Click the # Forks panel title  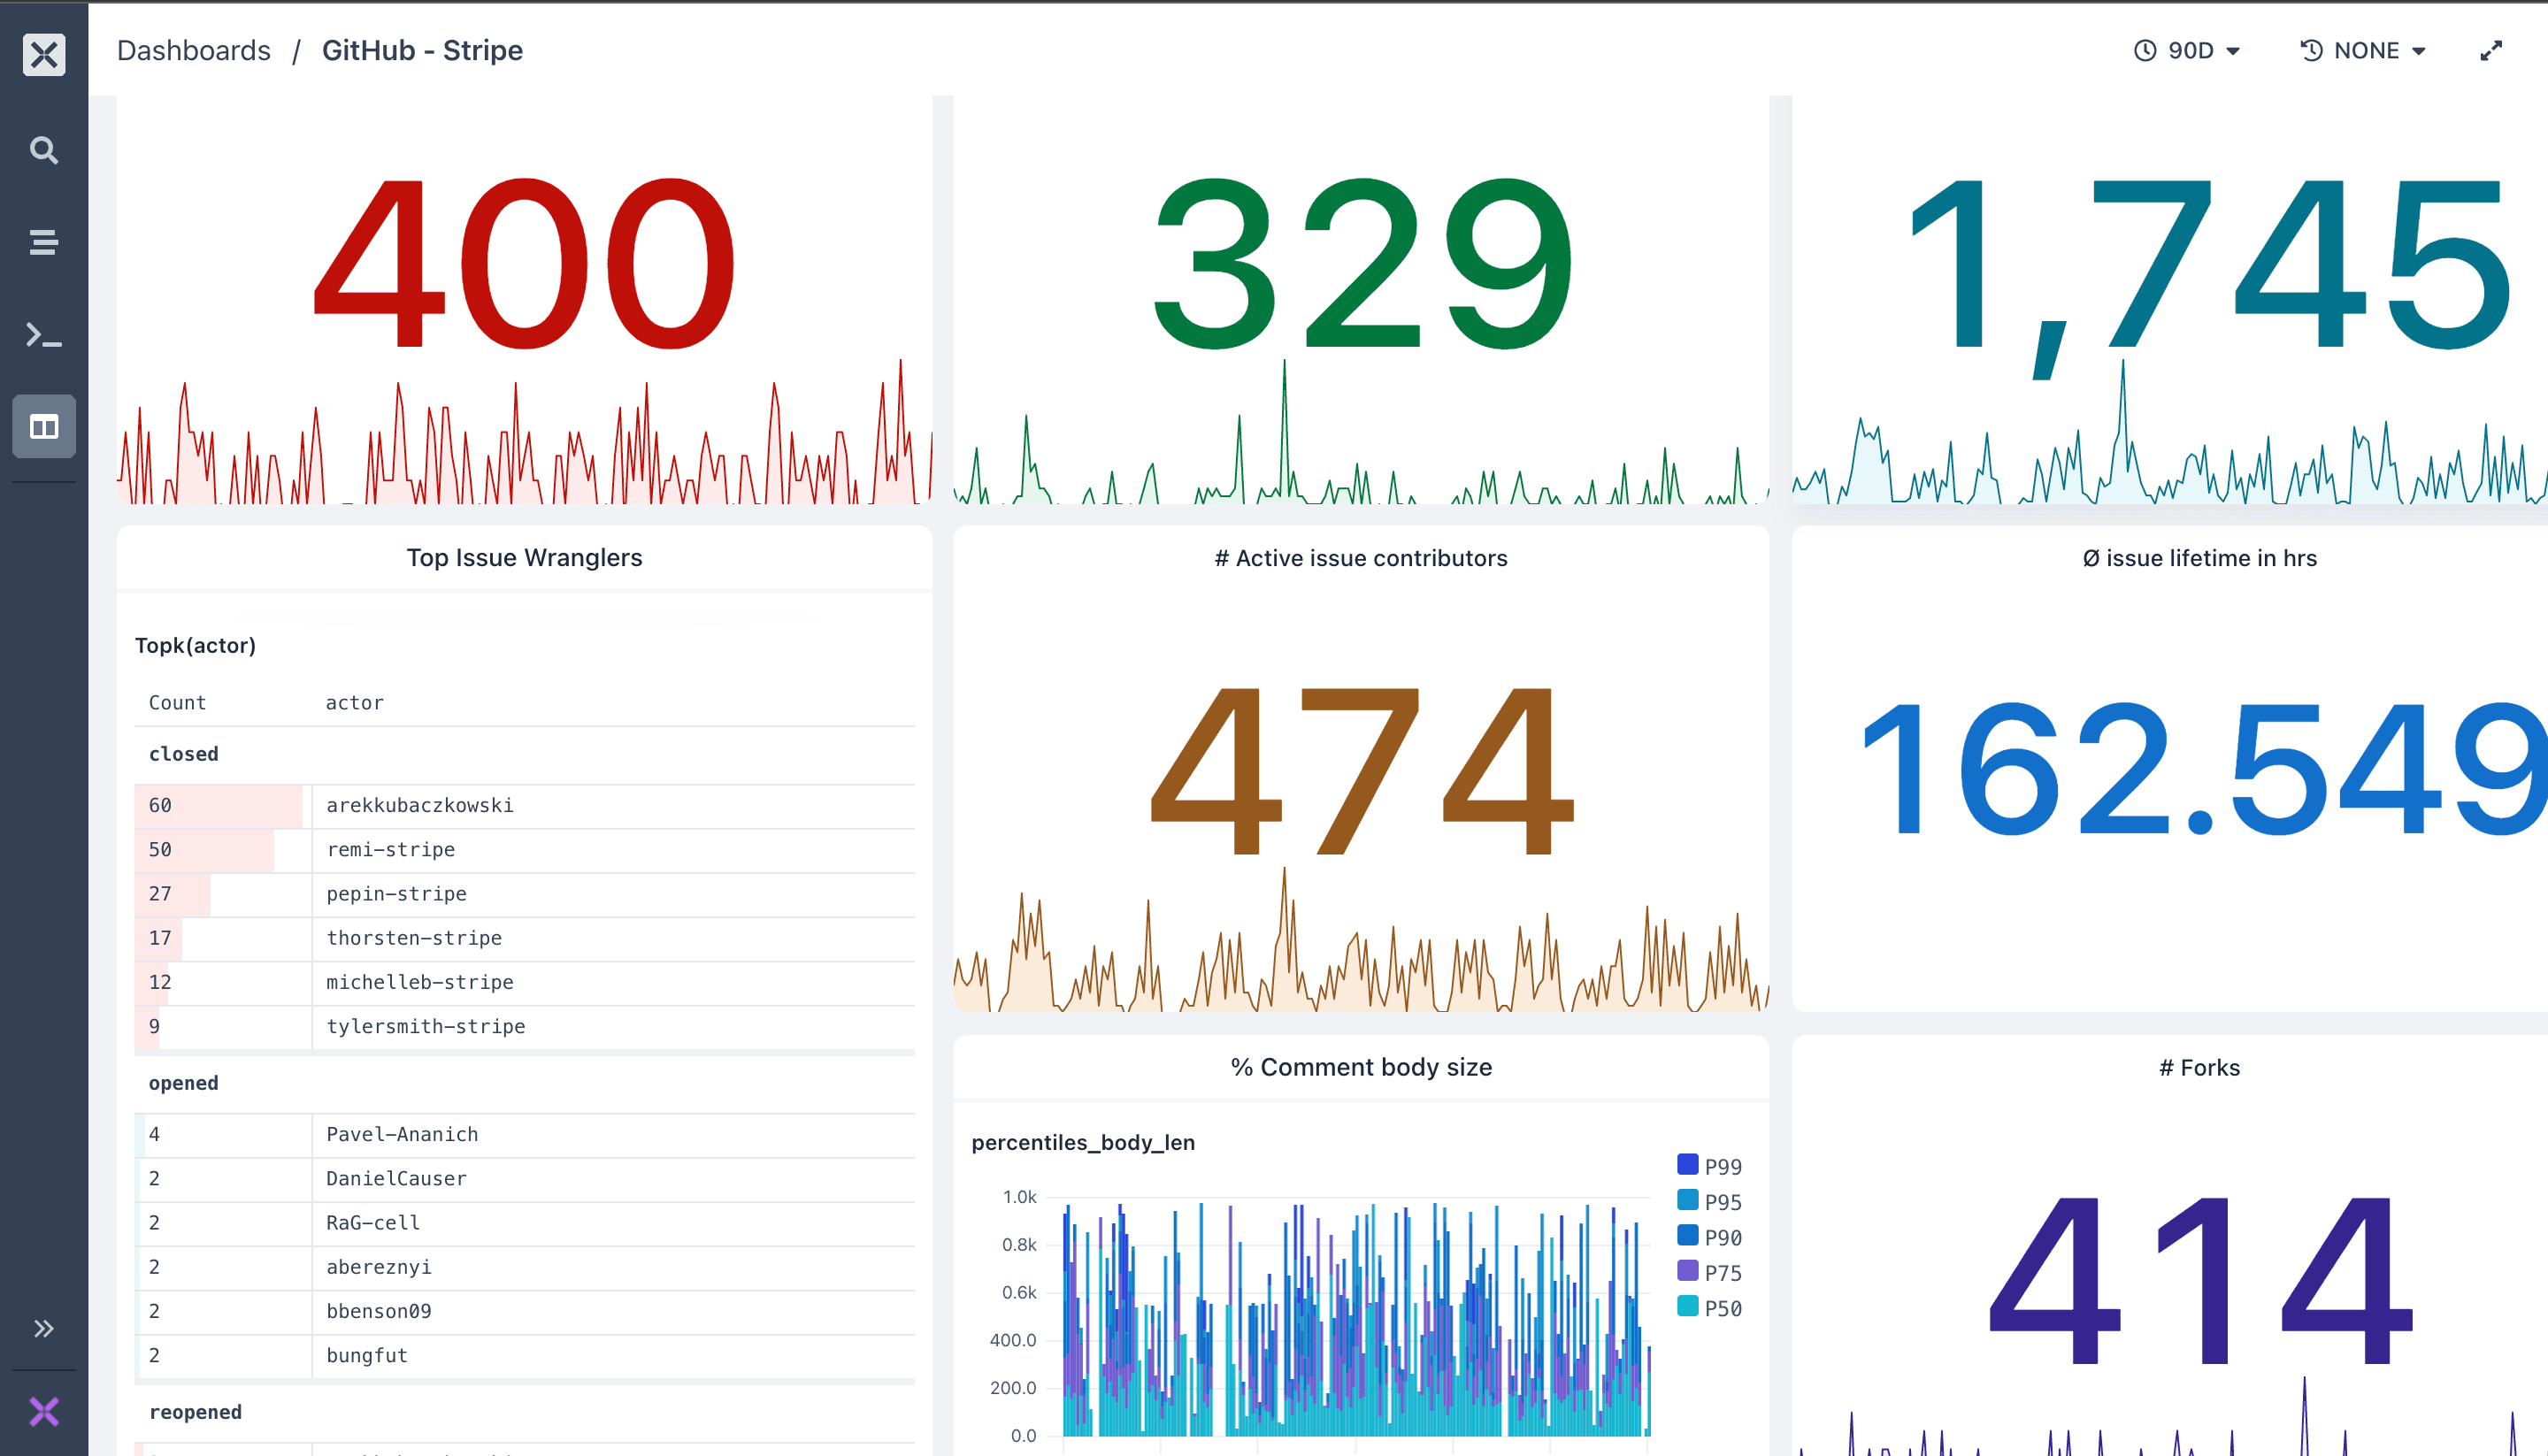tap(2199, 1067)
